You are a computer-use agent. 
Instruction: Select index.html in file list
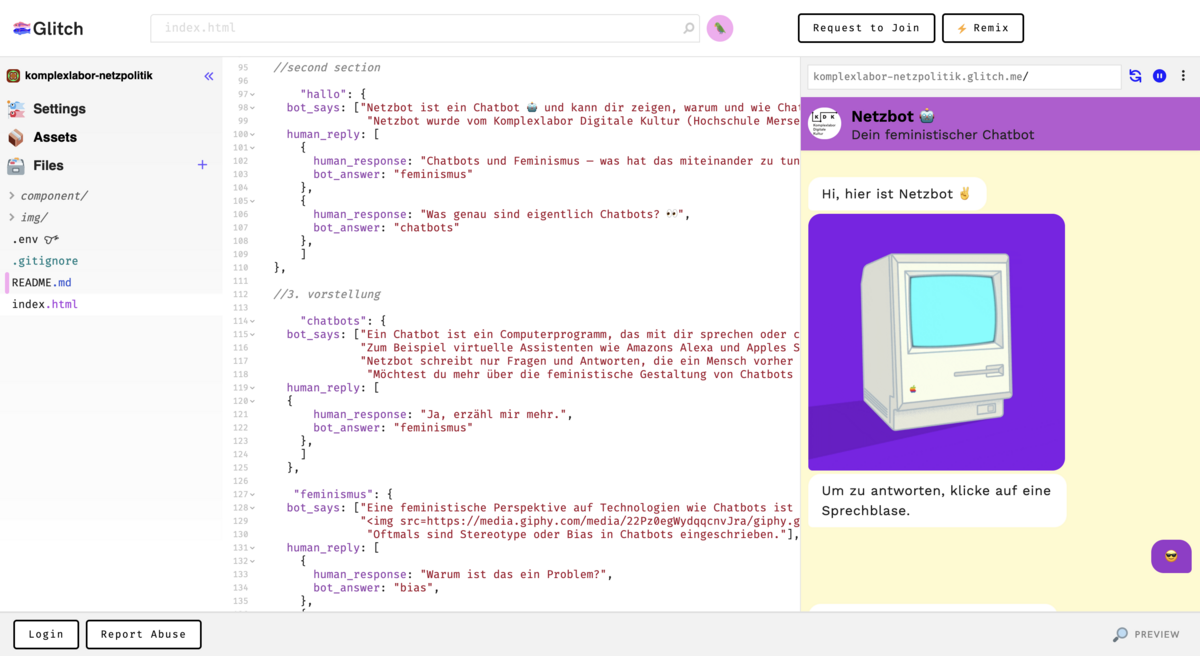[45, 304]
